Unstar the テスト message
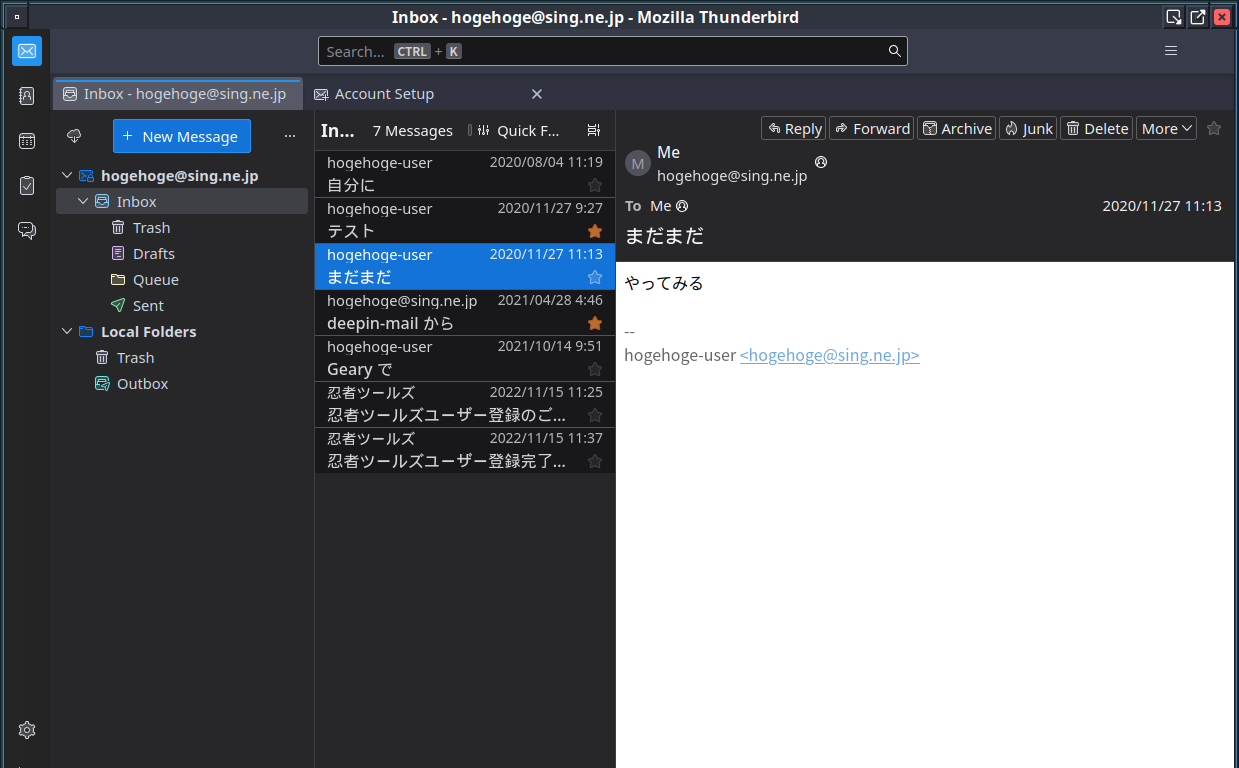 pos(595,231)
